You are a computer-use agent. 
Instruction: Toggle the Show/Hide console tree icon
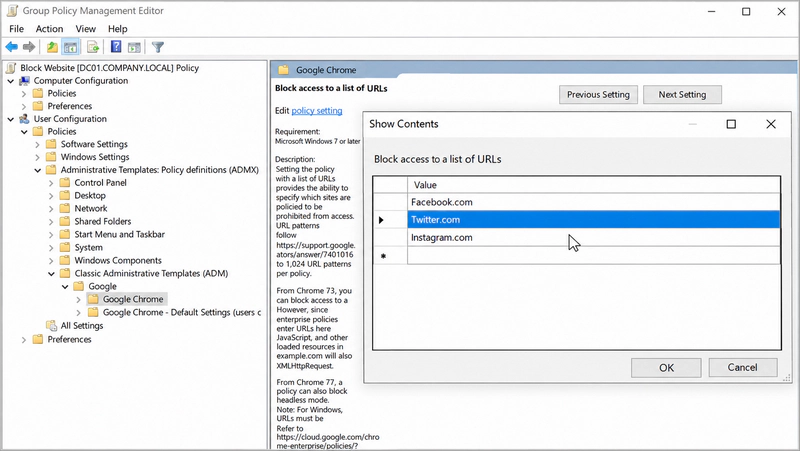[70, 47]
